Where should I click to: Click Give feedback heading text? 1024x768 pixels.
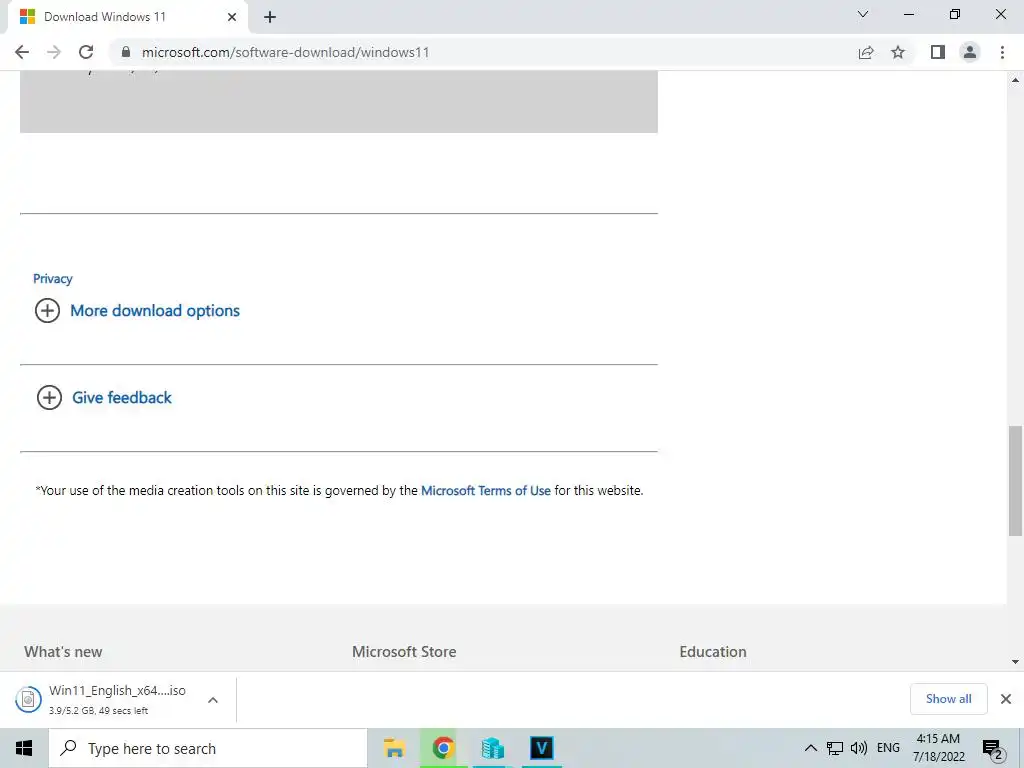pyautogui.click(x=121, y=398)
